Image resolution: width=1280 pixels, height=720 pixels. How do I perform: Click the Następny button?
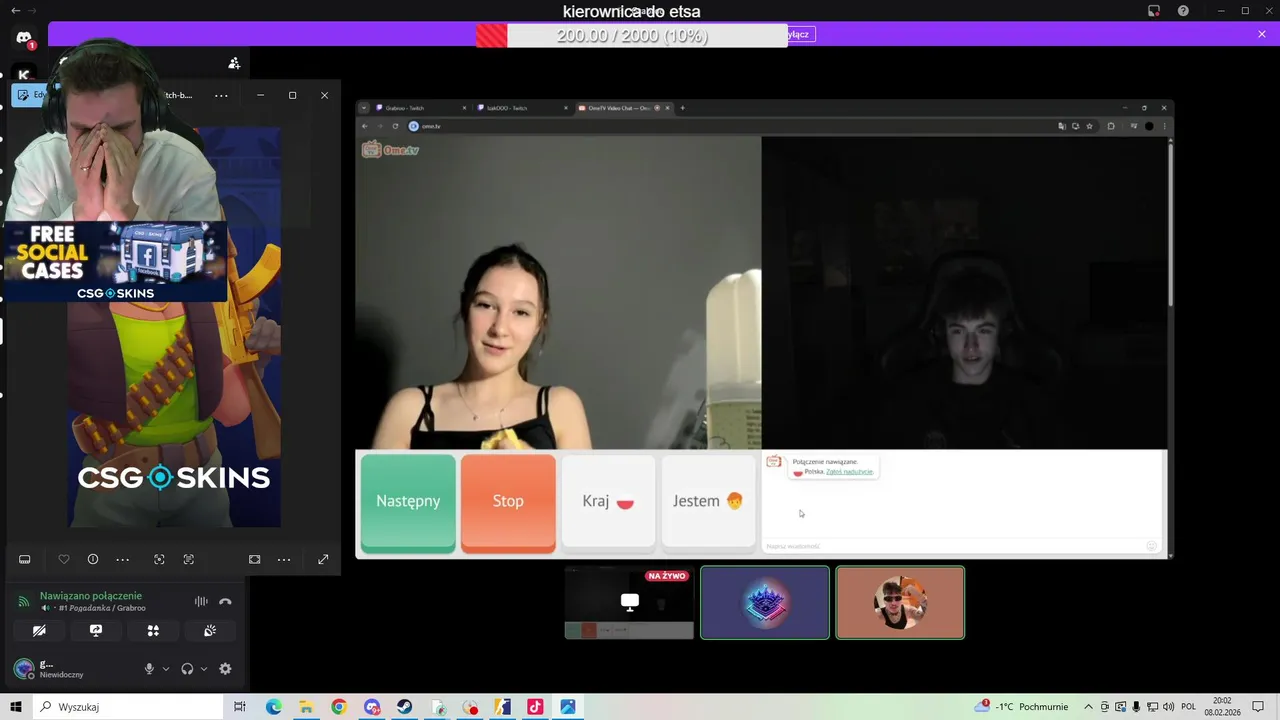[408, 502]
